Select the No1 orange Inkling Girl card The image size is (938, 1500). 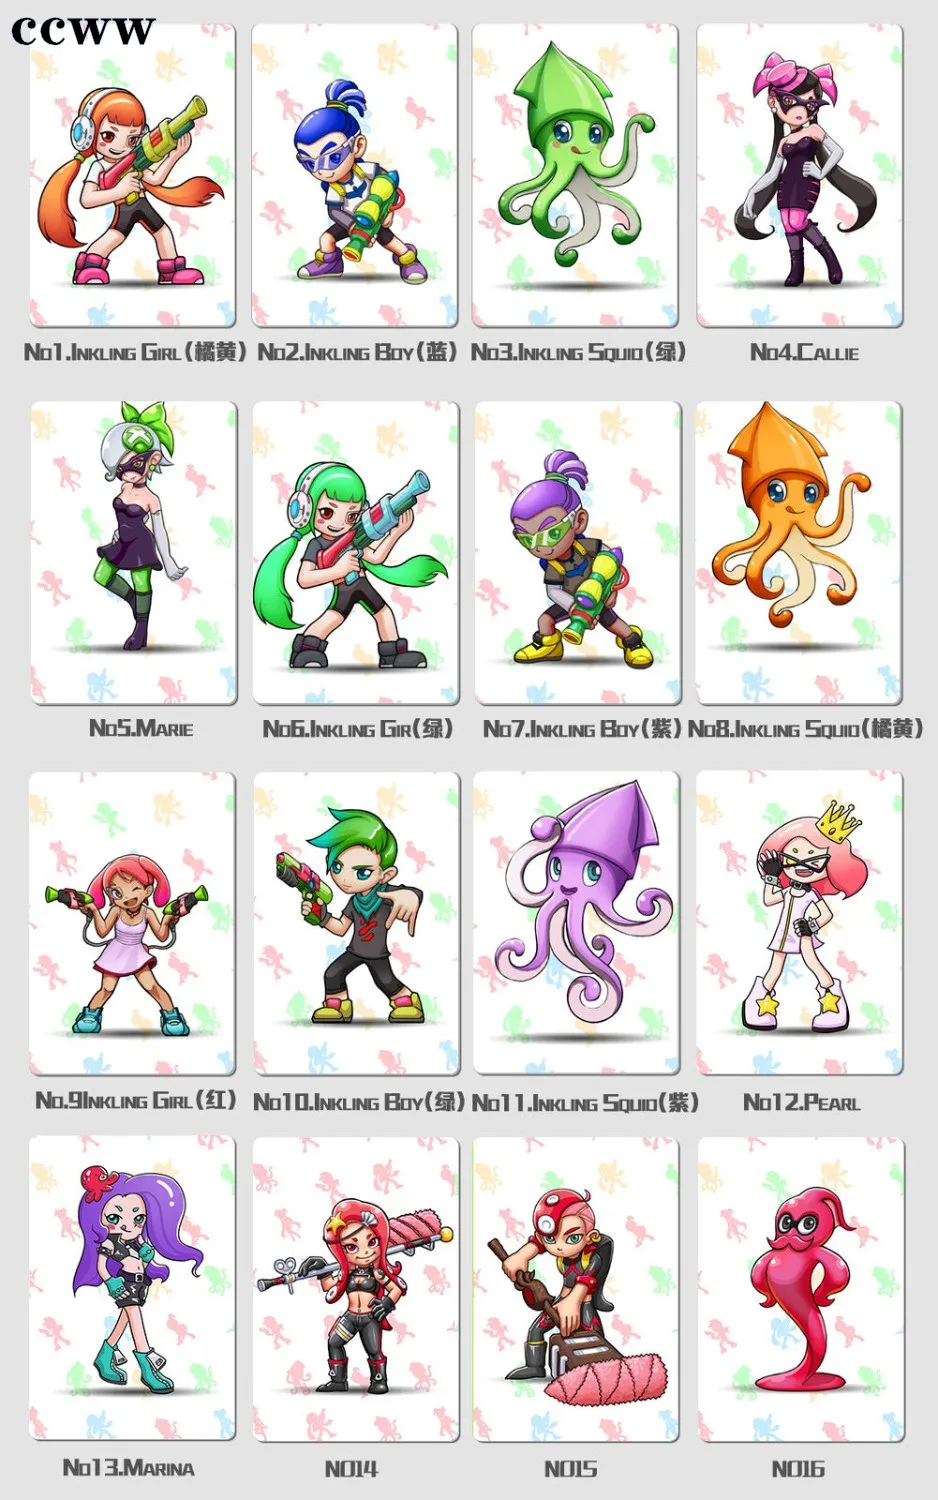click(x=133, y=176)
